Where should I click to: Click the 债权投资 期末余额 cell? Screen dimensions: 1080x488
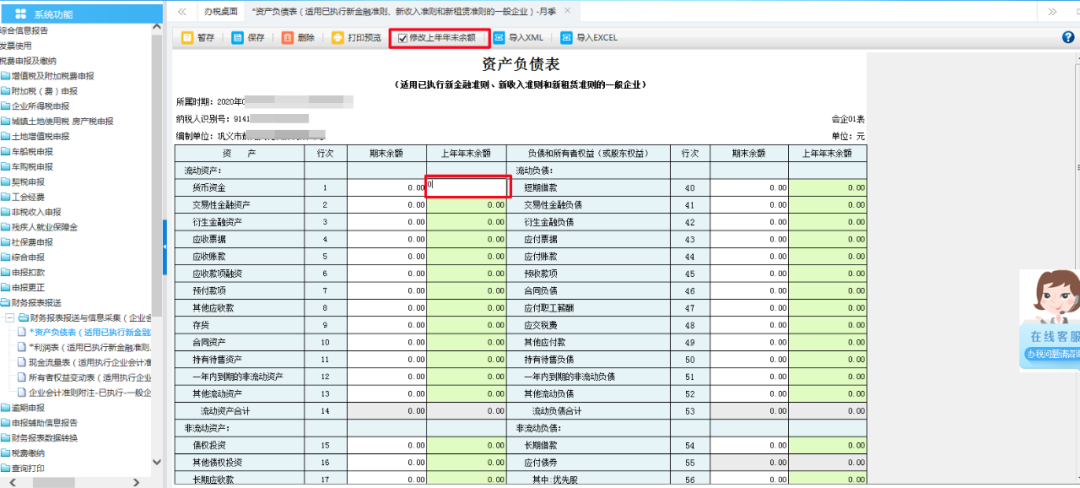click(x=387, y=445)
